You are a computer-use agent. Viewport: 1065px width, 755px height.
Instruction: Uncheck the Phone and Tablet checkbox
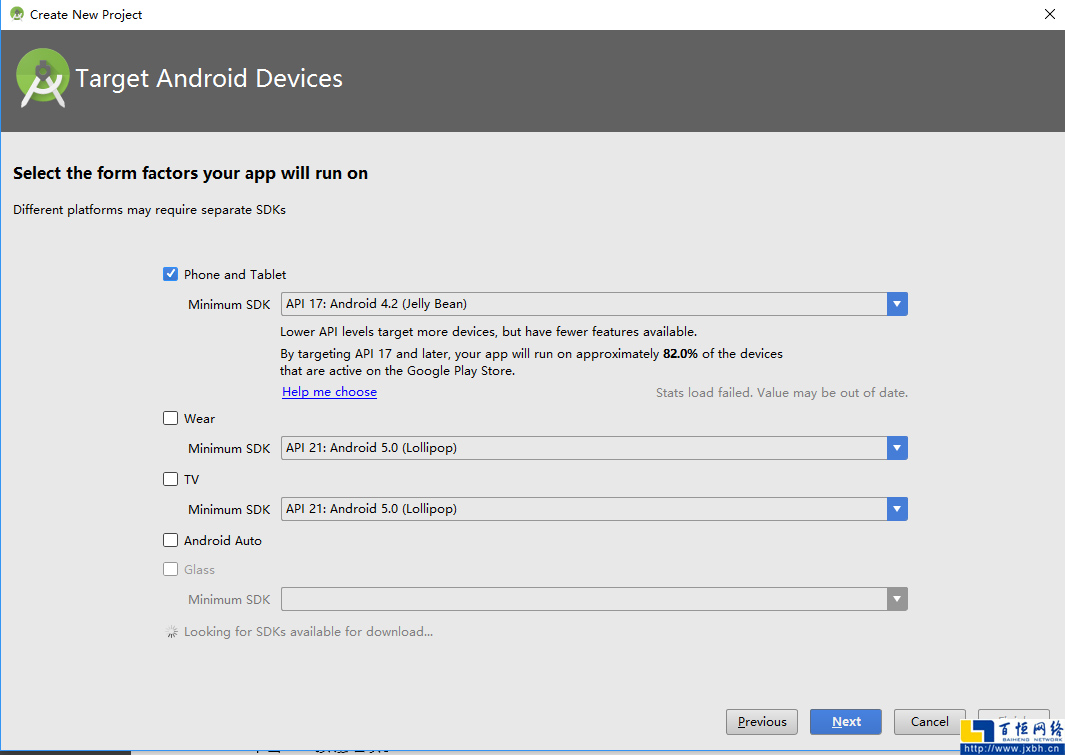click(x=171, y=274)
